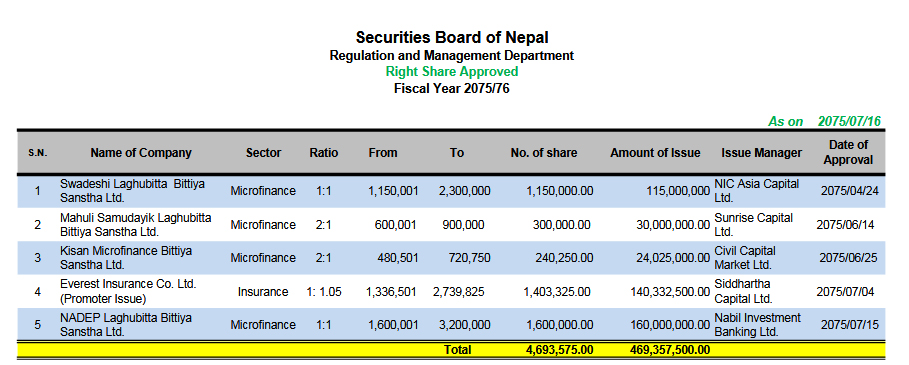
Task: Select 'Mahuli Samudayik Laghubitta Bittiya Sanstha Ltd.' cell
Action: [x=136, y=224]
